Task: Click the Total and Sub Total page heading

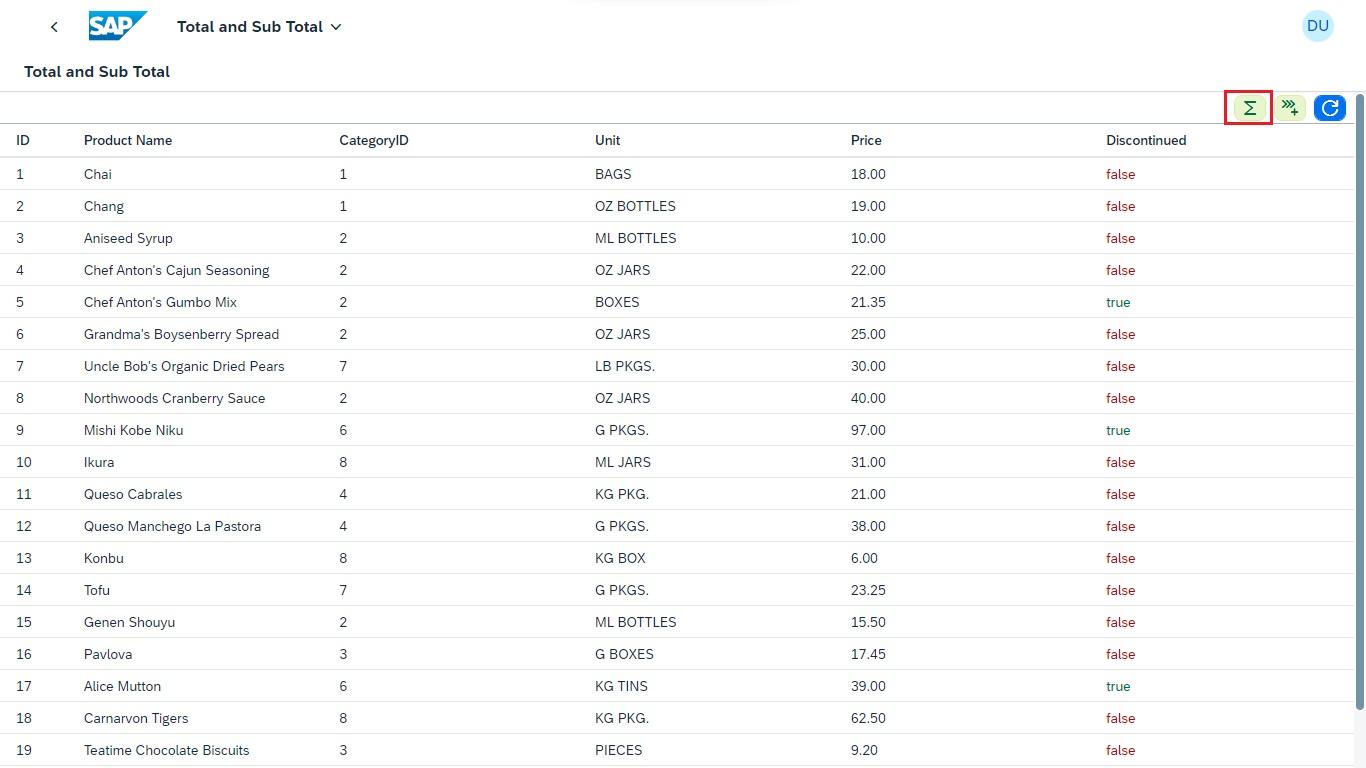Action: pyautogui.click(x=97, y=71)
